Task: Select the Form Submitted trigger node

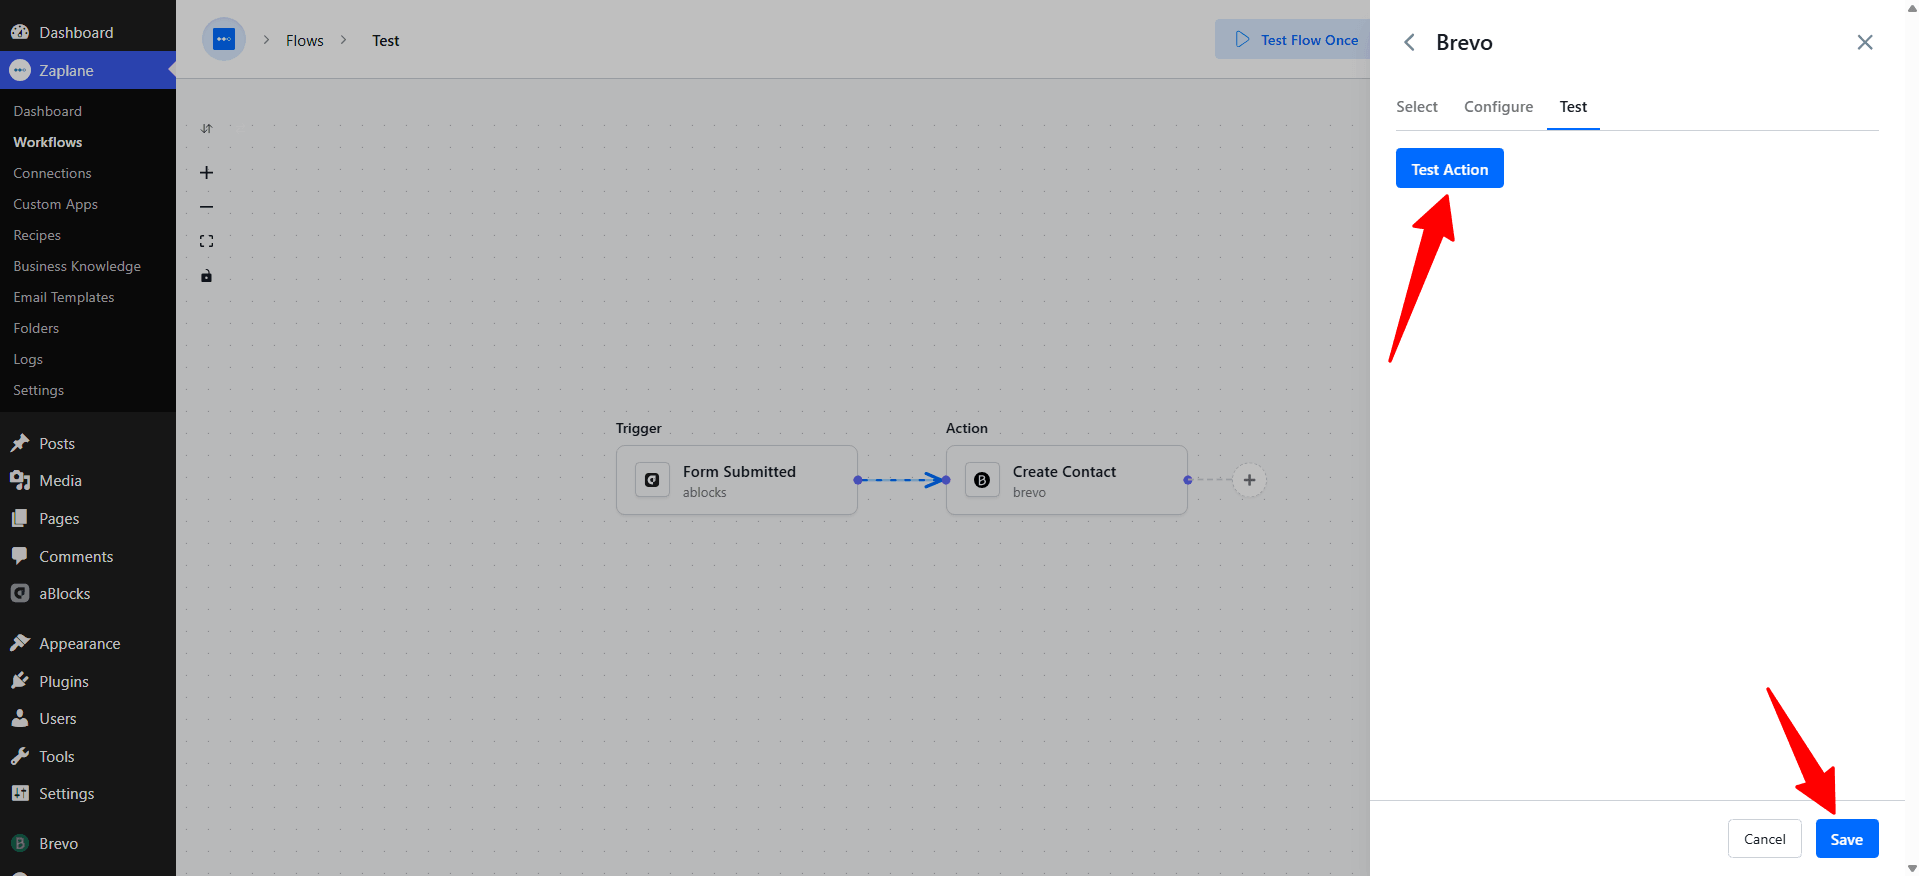Action: (x=737, y=480)
